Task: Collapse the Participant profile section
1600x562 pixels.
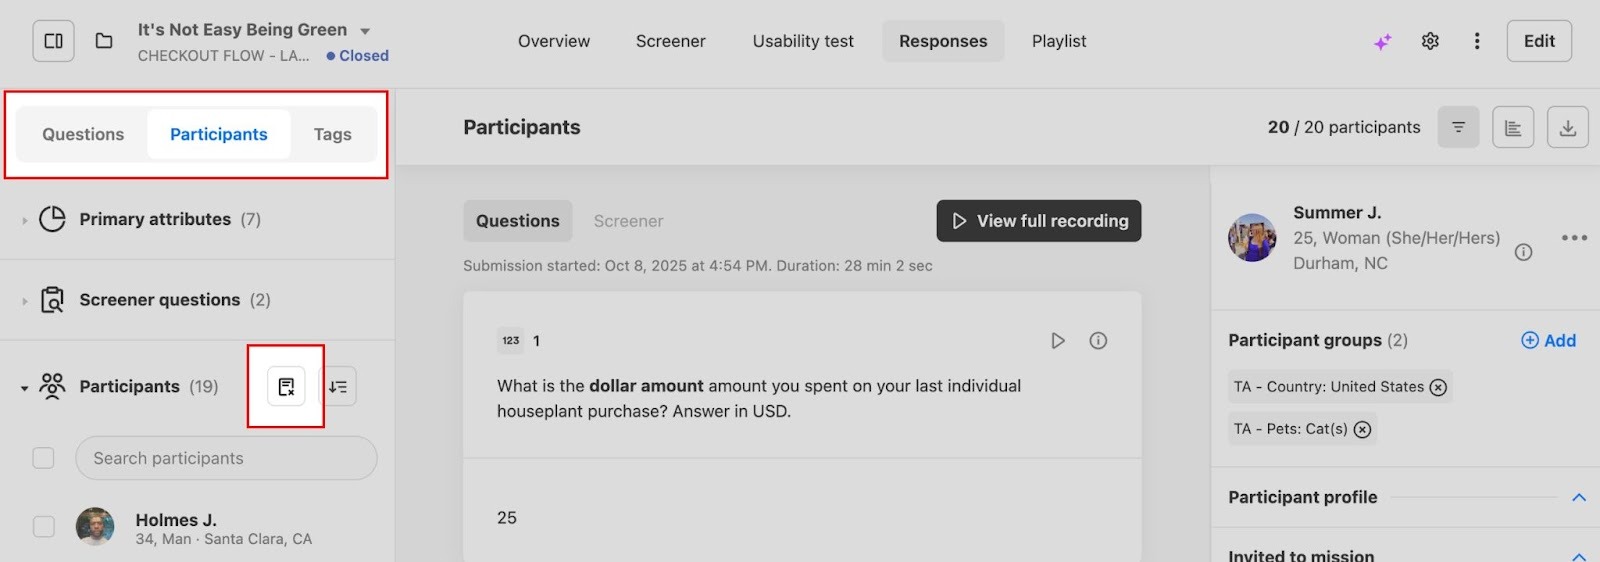Action: pyautogui.click(x=1579, y=497)
